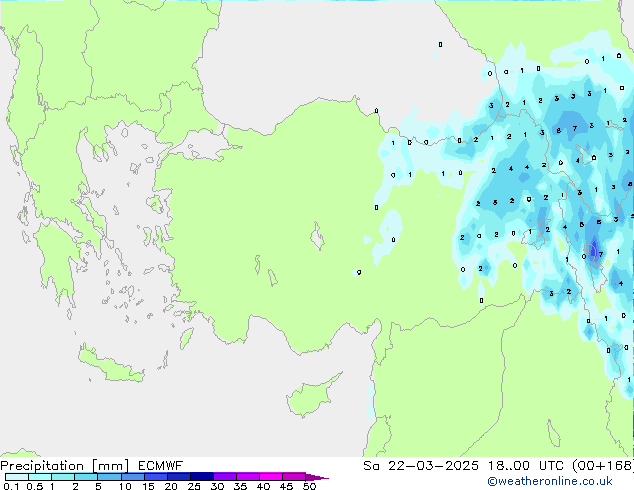Click the 30–35 mm purple legend box
Image resolution: width=634 pixels, height=490 pixels.
tap(225, 477)
